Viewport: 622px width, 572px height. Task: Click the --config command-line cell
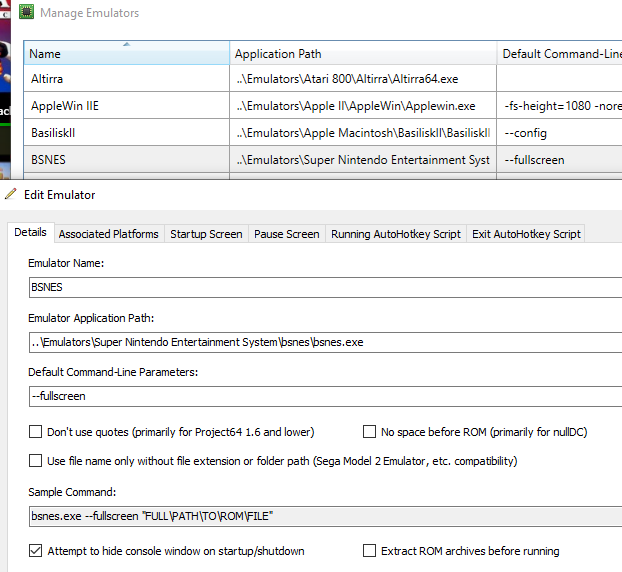[x=559, y=132]
